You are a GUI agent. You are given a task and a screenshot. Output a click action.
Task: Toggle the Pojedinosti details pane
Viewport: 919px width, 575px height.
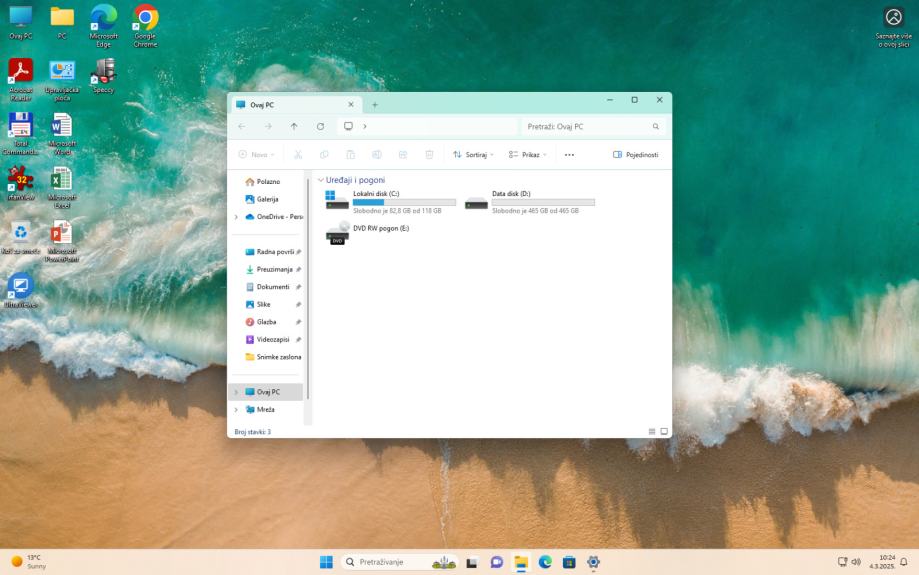[x=636, y=155]
